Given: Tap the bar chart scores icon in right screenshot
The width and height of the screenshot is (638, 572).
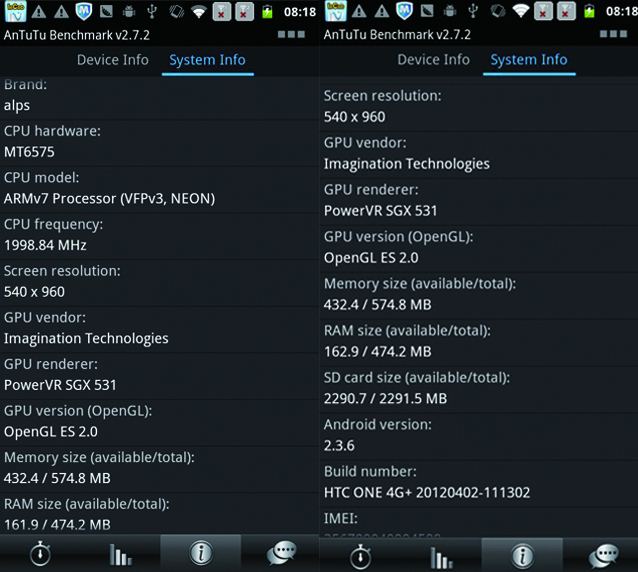Looking at the screenshot, I should (x=441, y=557).
